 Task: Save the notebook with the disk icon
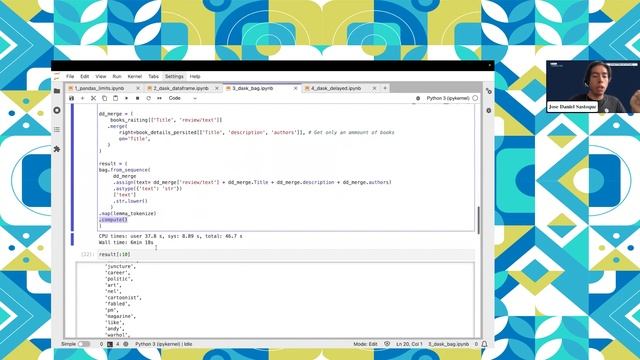71,98
